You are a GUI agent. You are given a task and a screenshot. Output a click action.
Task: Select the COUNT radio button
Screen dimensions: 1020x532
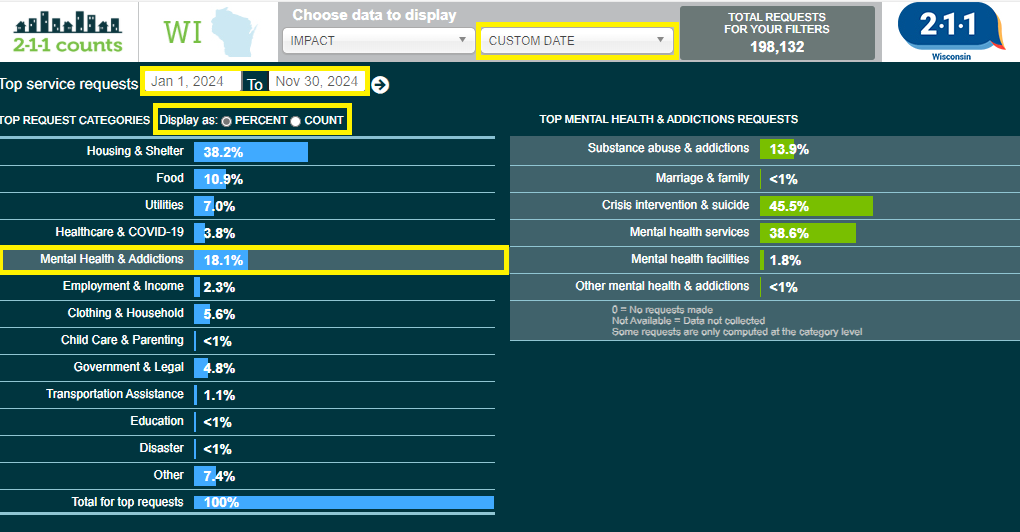[x=295, y=121]
